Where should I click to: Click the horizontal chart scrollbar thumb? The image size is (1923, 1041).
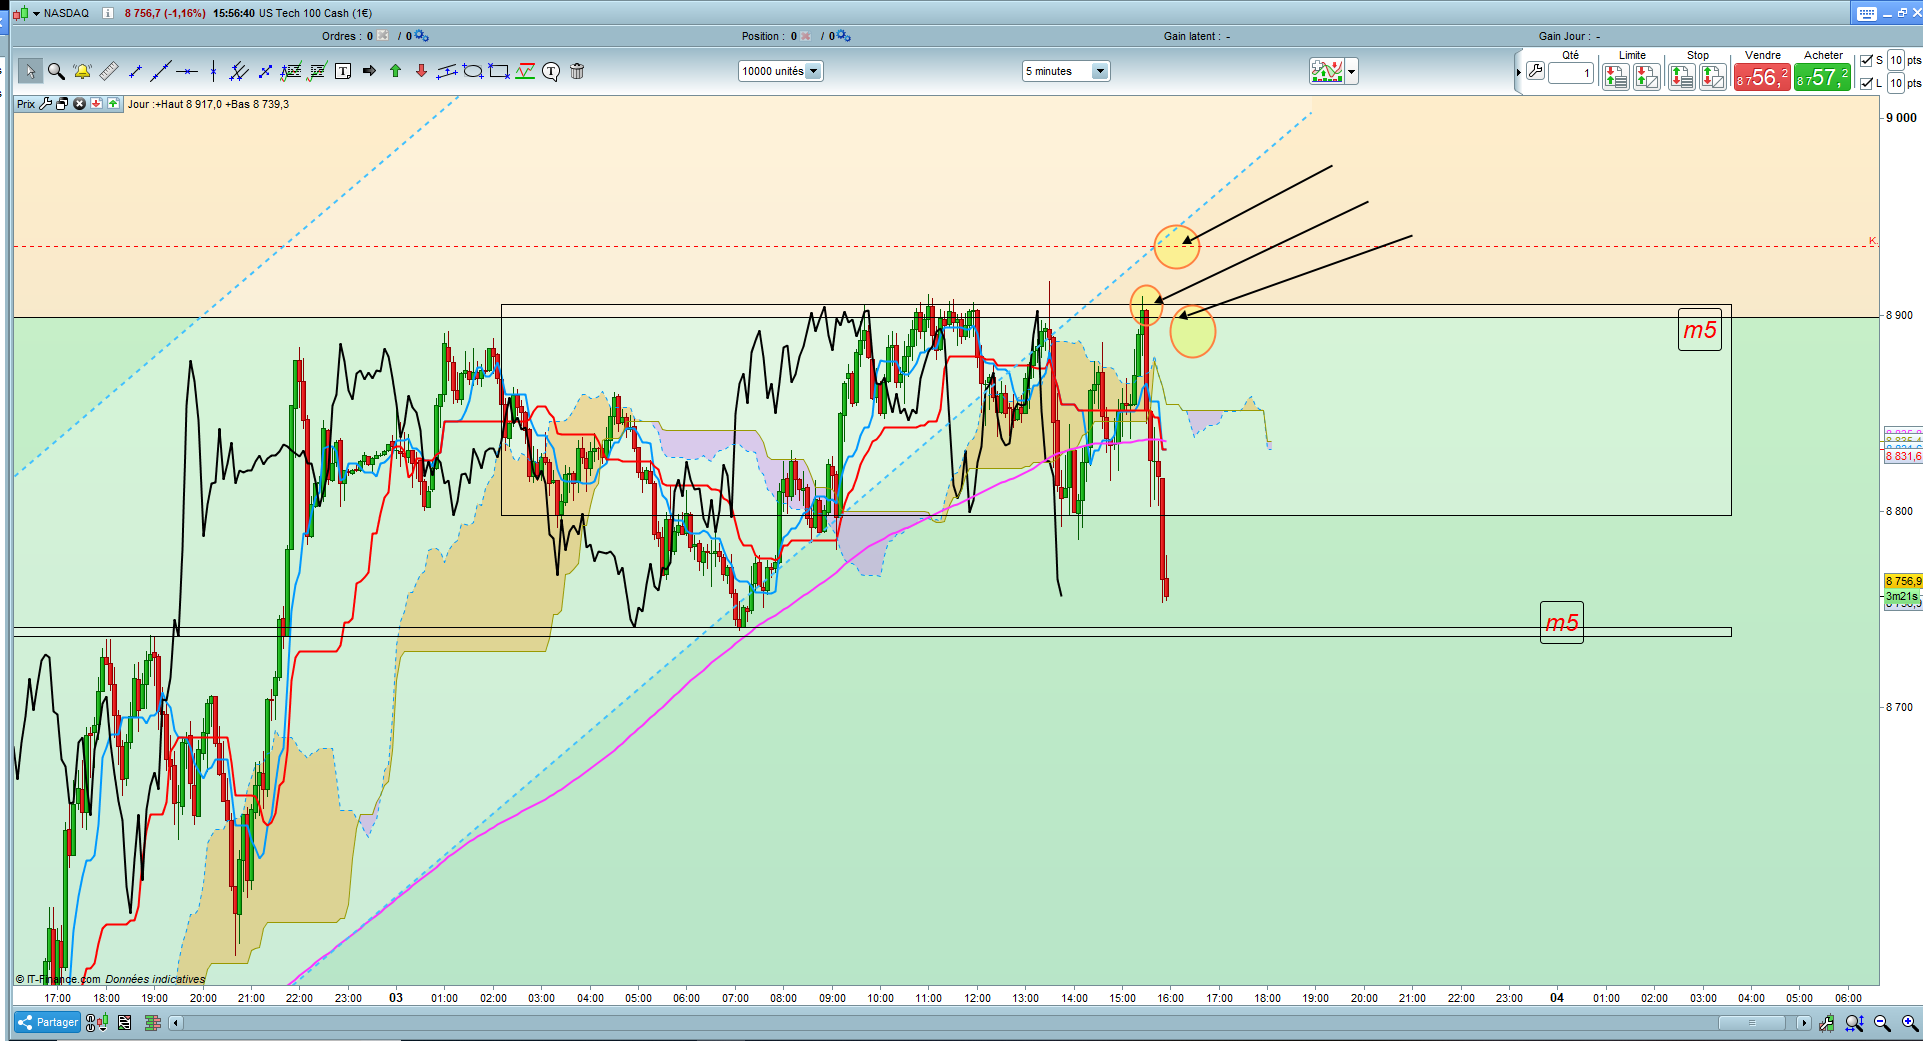click(x=1751, y=1023)
